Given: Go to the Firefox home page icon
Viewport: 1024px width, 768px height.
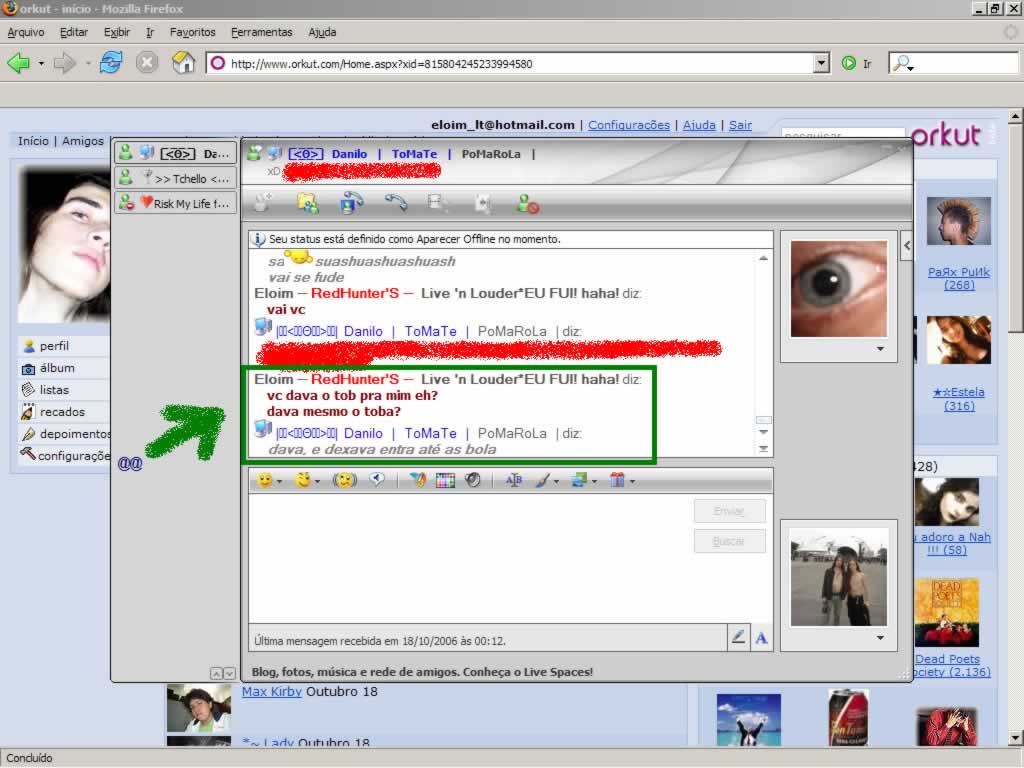Looking at the screenshot, I should (x=183, y=63).
